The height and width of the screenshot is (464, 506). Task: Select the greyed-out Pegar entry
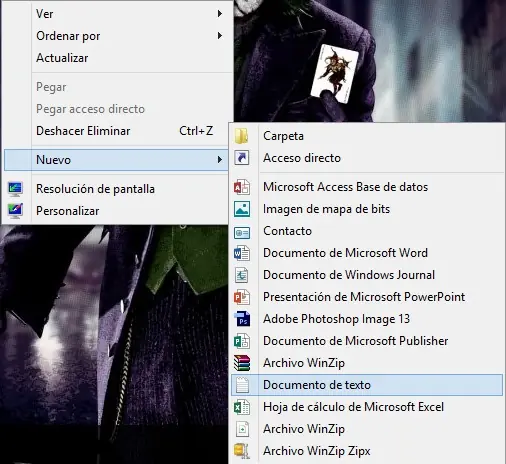pos(51,87)
